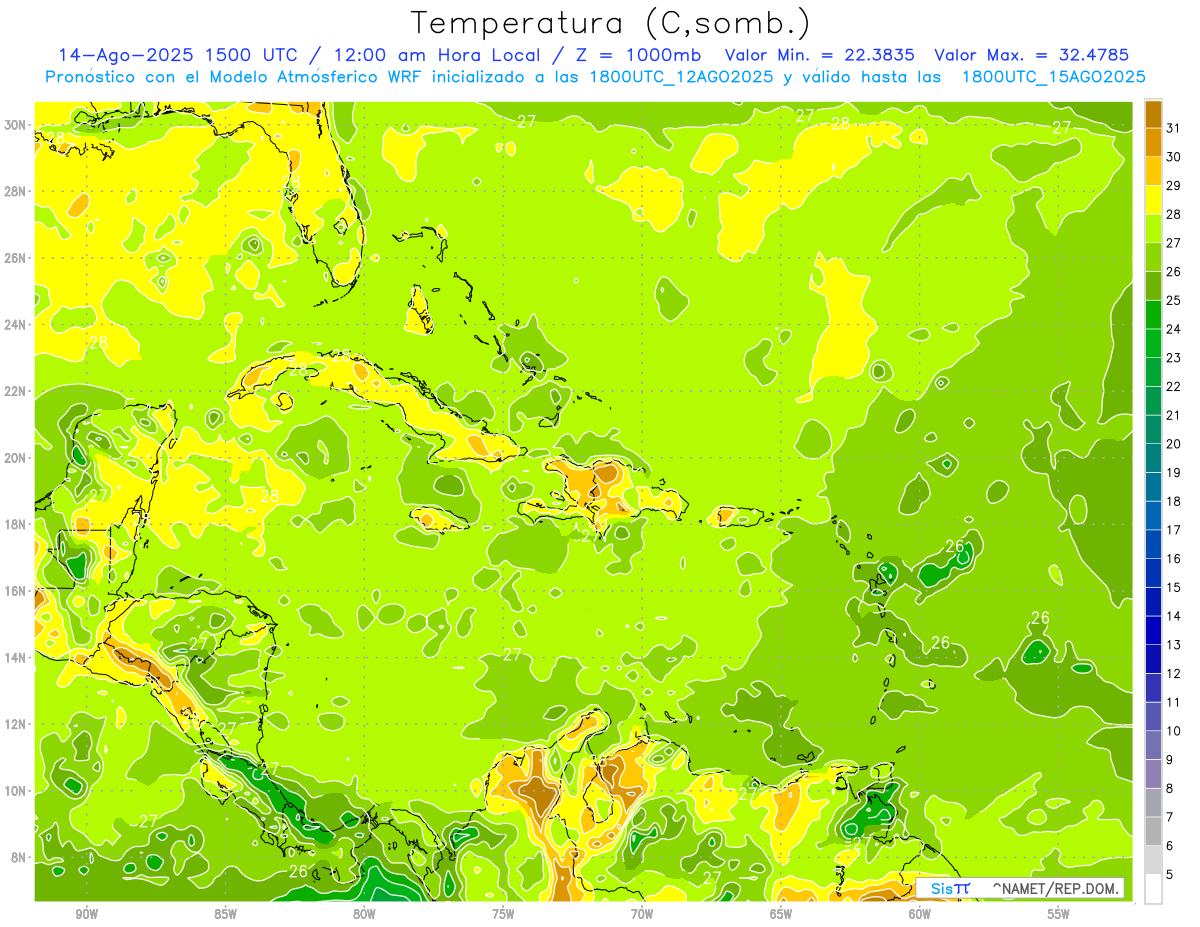This screenshot has height=927, width=1200.
Task: Click the white bottom swatch below 5
Action: (x=1153, y=889)
